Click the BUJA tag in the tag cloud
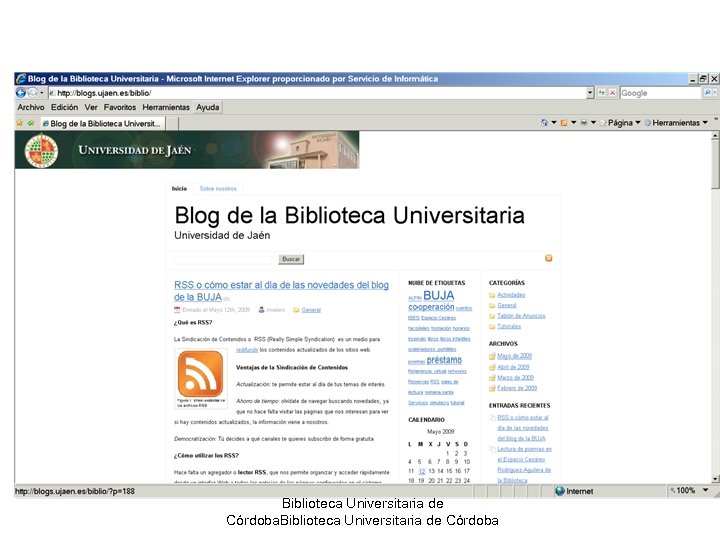The width and height of the screenshot is (720, 540). tap(439, 295)
